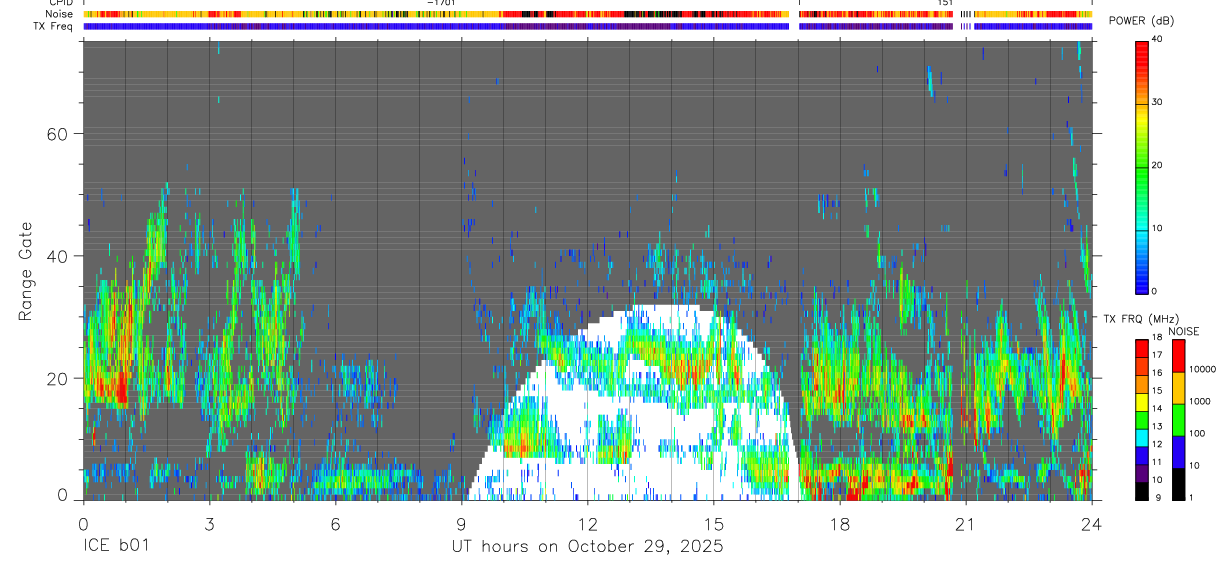Click the 30 label on power scale

(1157, 102)
